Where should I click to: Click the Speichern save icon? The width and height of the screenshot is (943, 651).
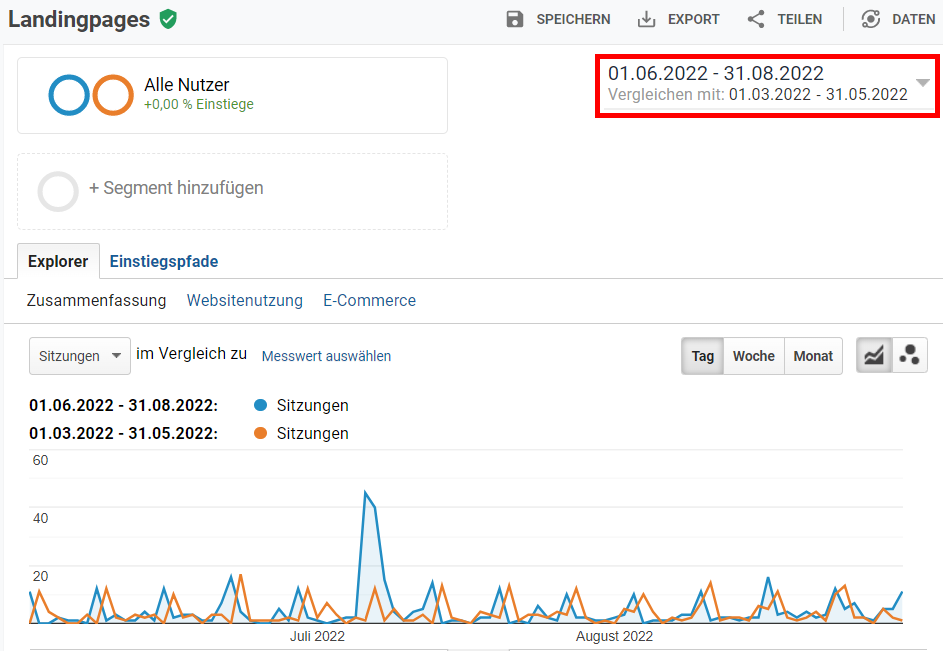[x=514, y=18]
